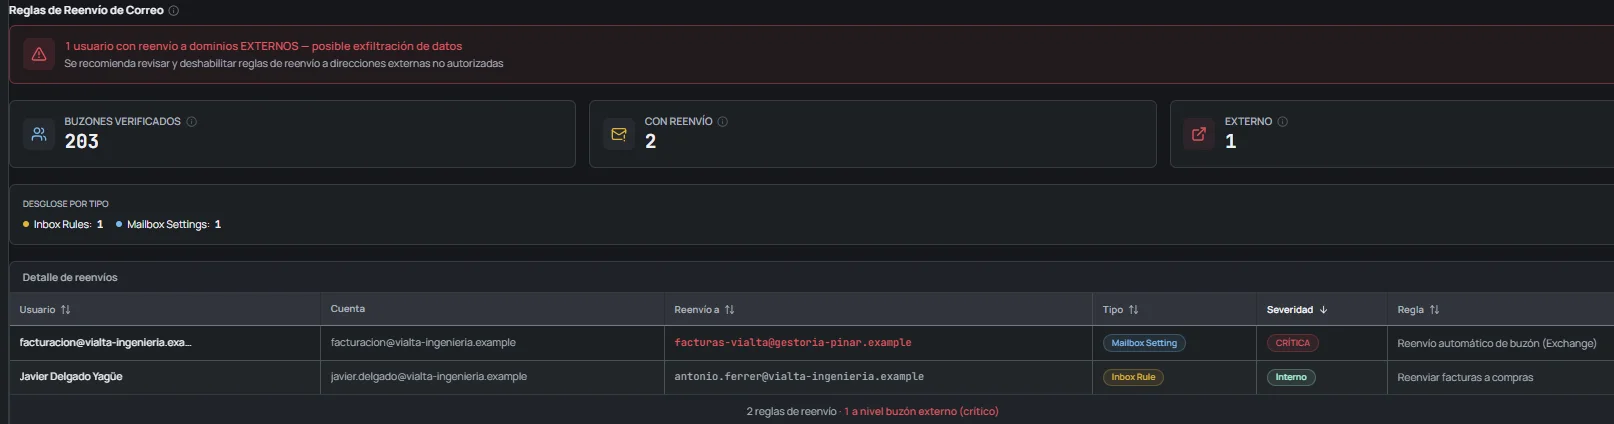This screenshot has height=424, width=1614.
Task: Click the Mailbox Setting type badge
Action: (x=1144, y=343)
